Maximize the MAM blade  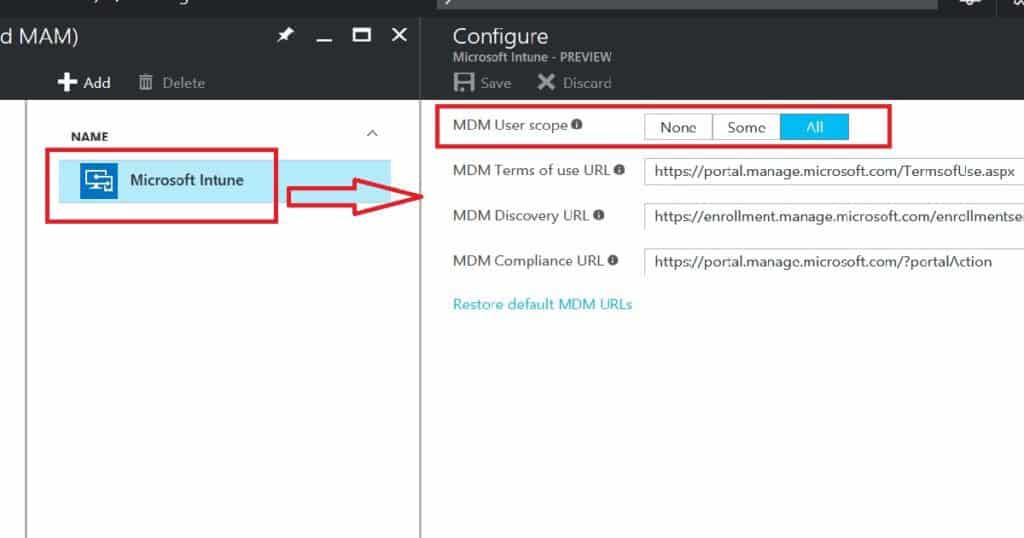coord(361,35)
